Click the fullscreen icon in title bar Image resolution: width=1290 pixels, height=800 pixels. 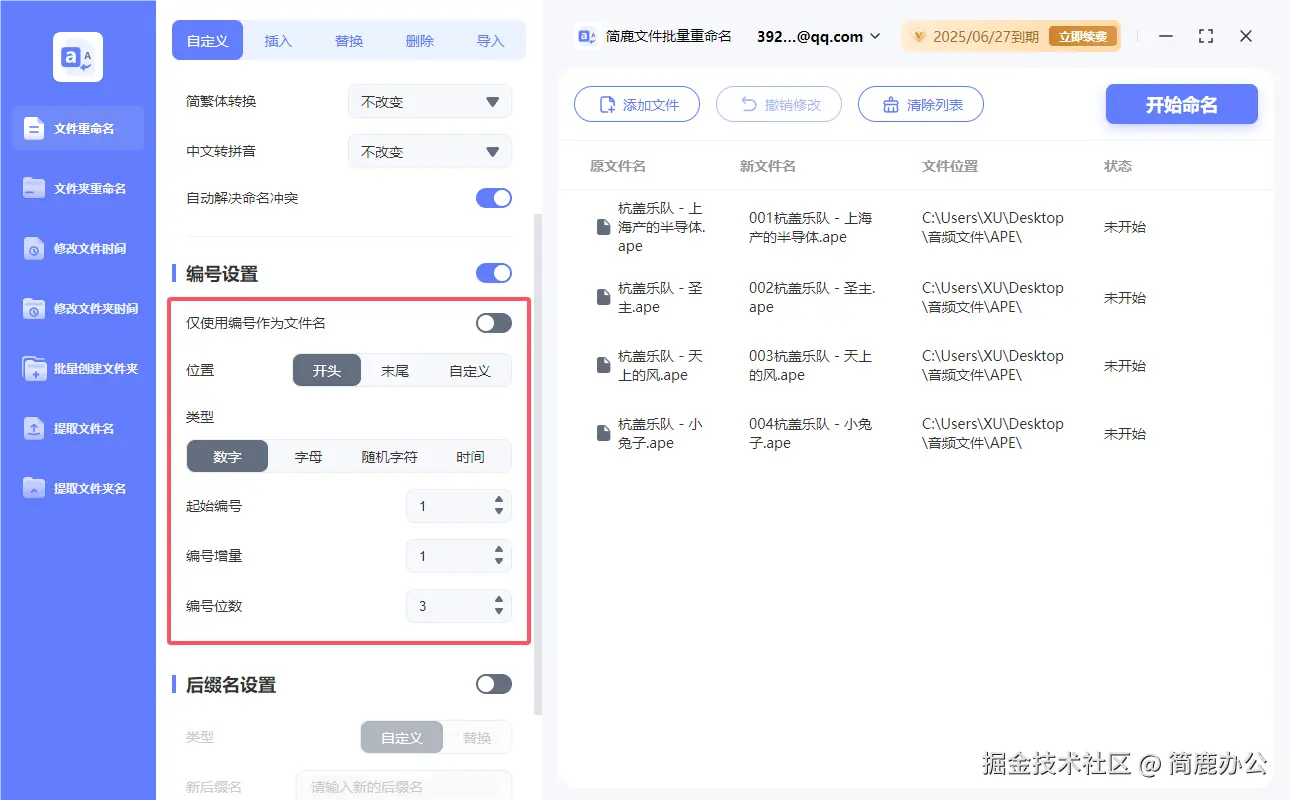[x=1205, y=36]
